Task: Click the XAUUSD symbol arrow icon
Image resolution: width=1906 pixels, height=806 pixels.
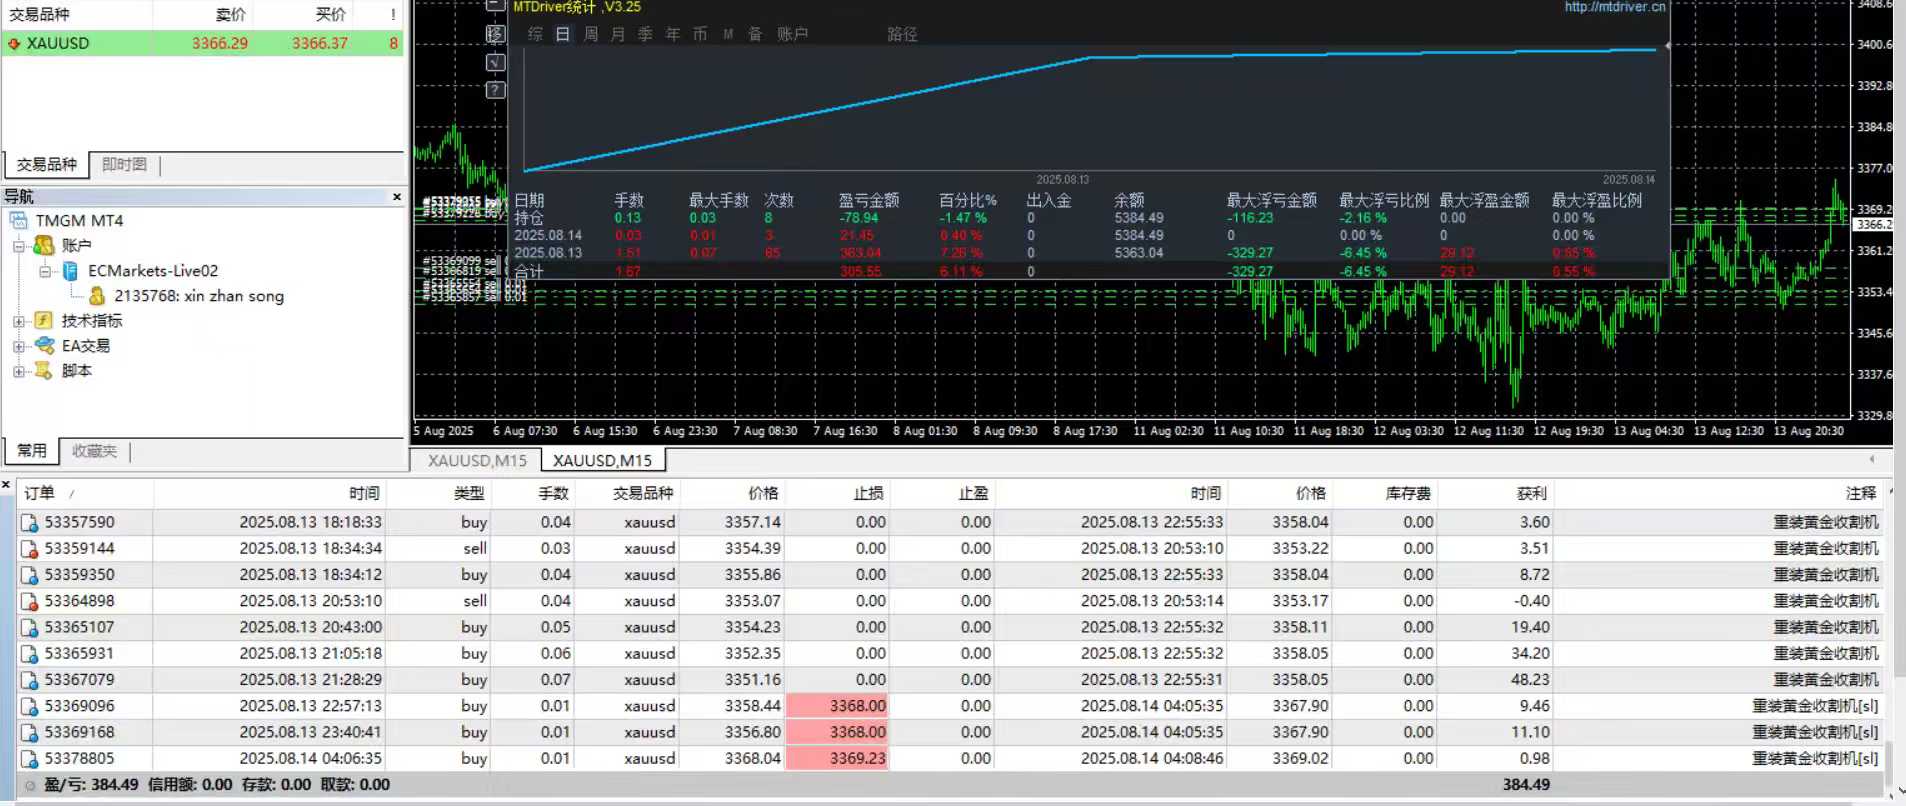Action: click(14, 44)
